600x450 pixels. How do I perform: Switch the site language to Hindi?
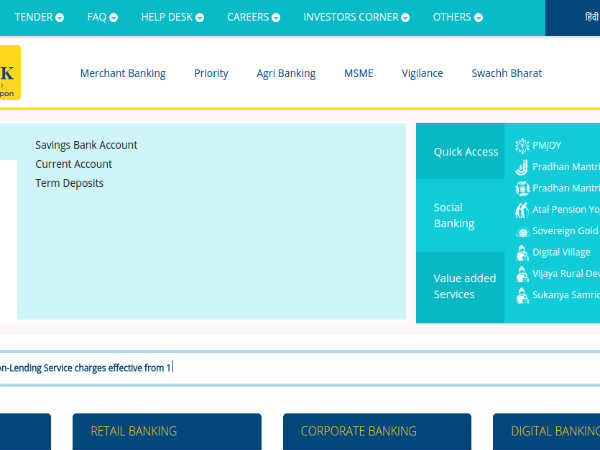(591, 18)
